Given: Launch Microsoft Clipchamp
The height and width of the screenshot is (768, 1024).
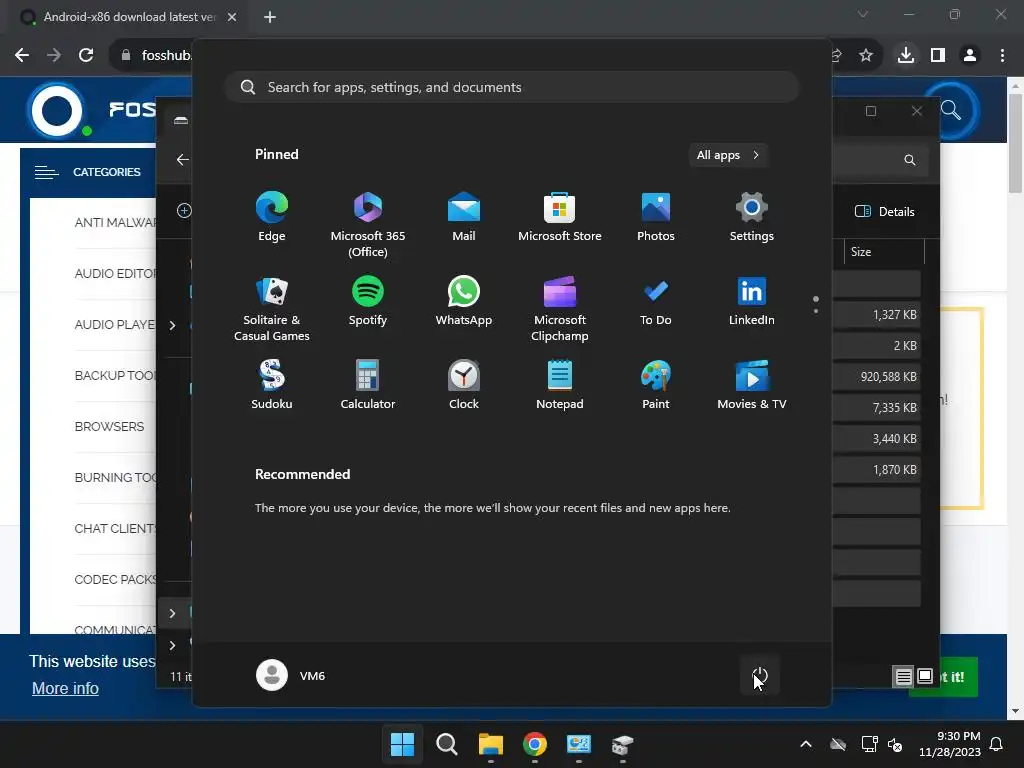Looking at the screenshot, I should coord(560,308).
